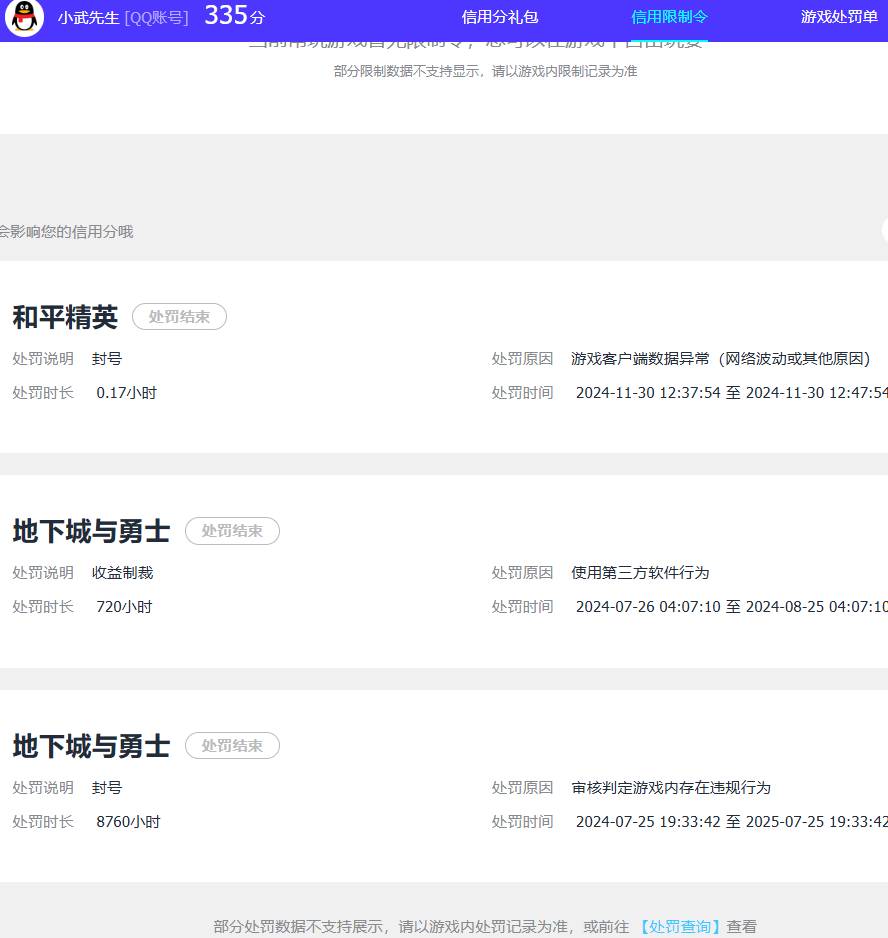Click the 处罚结束 badge on the last penalty record

tap(232, 746)
